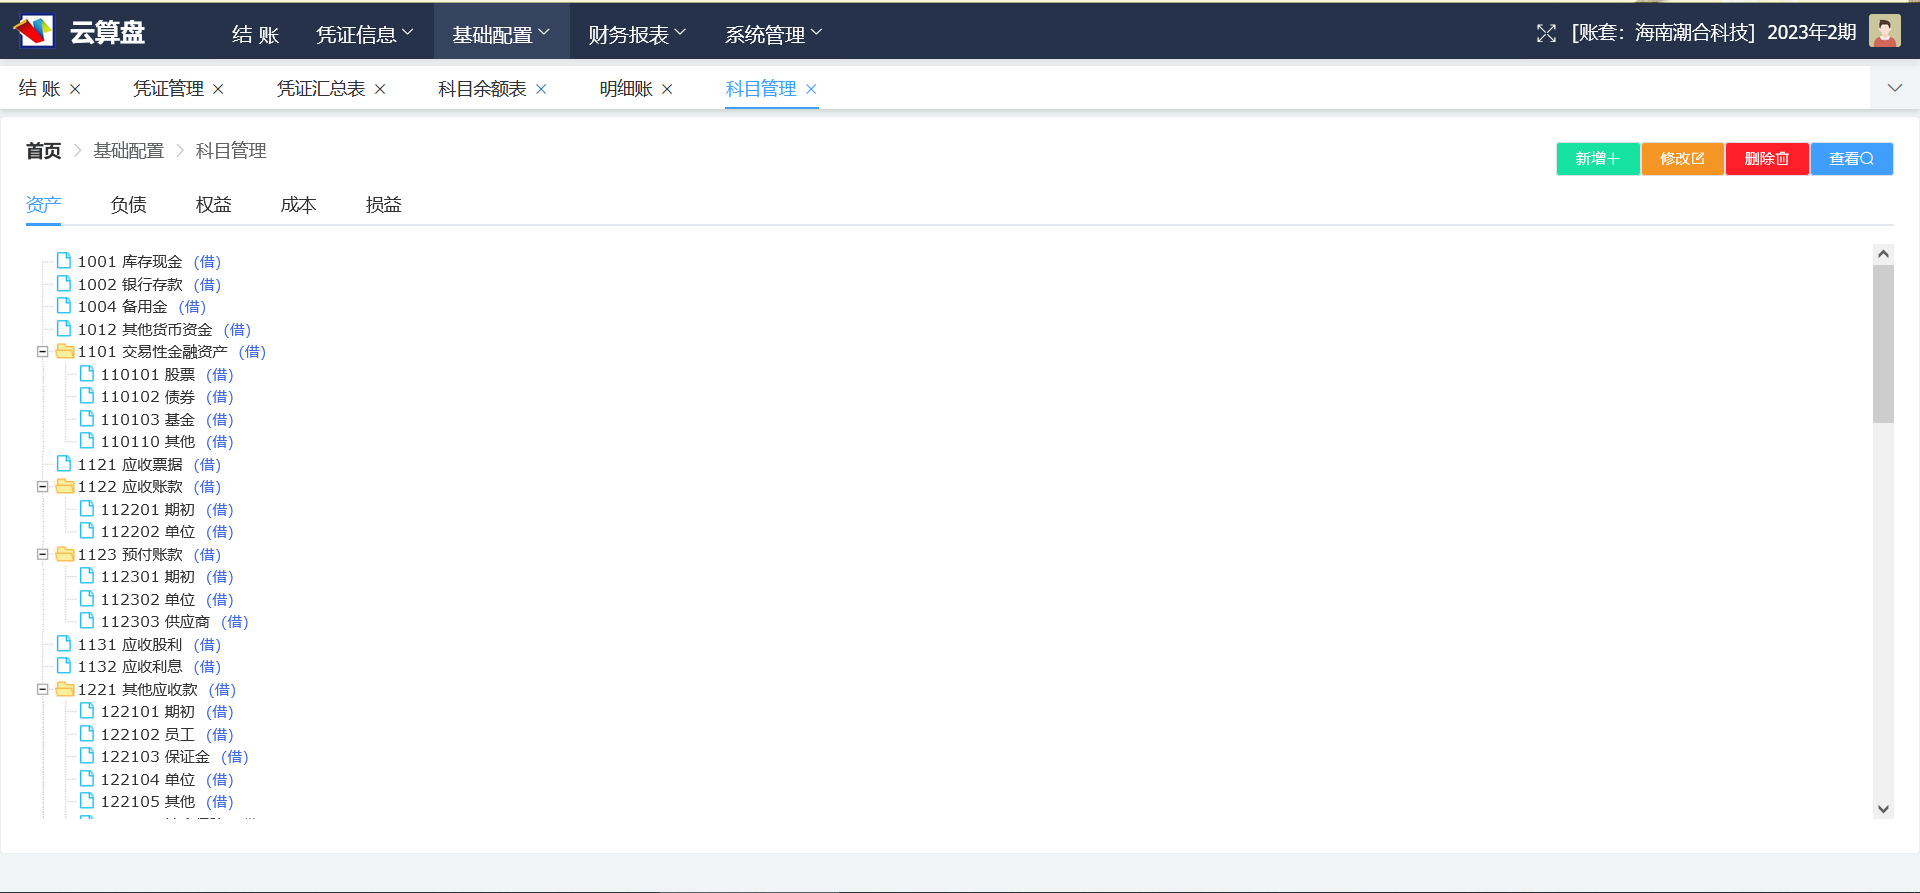1920x893 pixels.
Task: Select the 122105 其他 tree item
Action: (x=166, y=802)
